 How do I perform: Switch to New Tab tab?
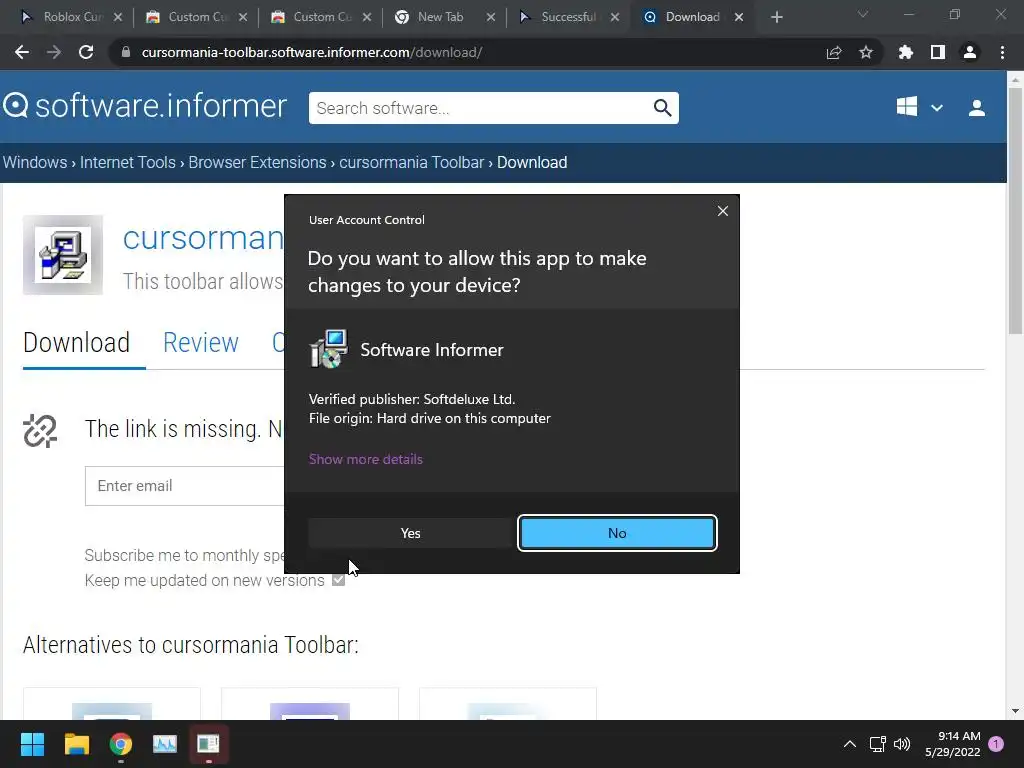pyautogui.click(x=440, y=17)
